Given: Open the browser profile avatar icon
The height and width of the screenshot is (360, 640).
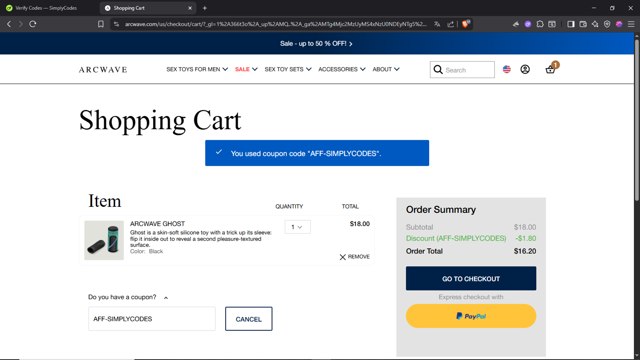Looking at the screenshot, I should [x=619, y=24].
